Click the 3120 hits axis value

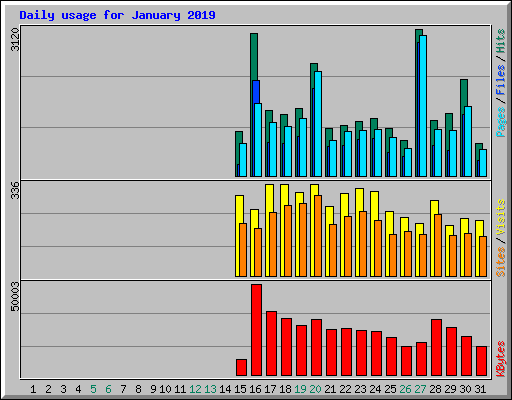pos(15,40)
